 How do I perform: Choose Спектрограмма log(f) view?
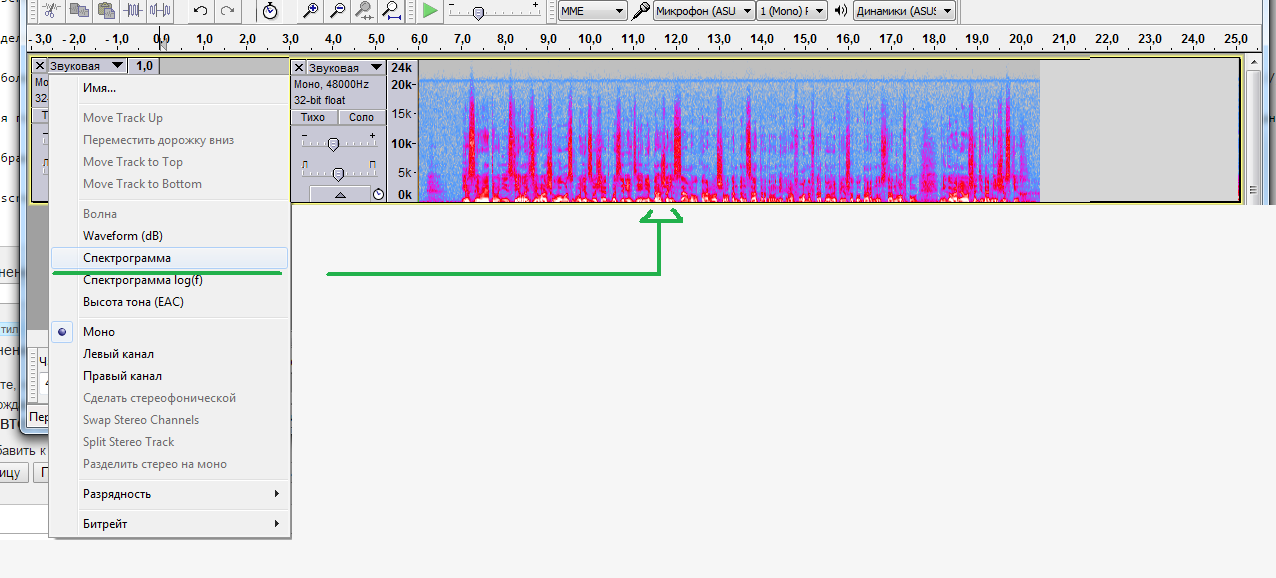pyautogui.click(x=170, y=280)
